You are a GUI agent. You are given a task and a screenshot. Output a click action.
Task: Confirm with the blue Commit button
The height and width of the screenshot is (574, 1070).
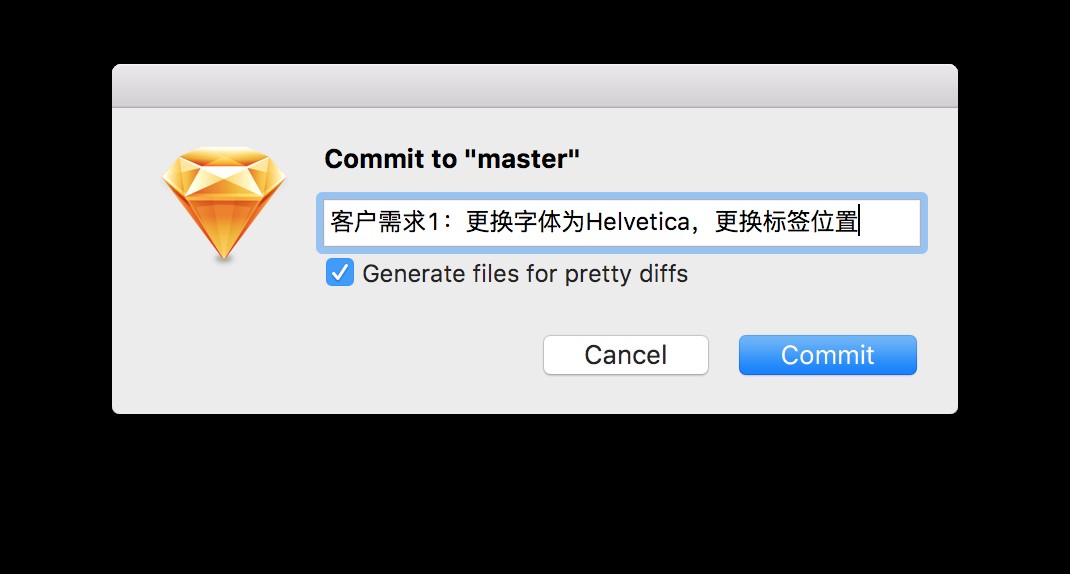827,355
